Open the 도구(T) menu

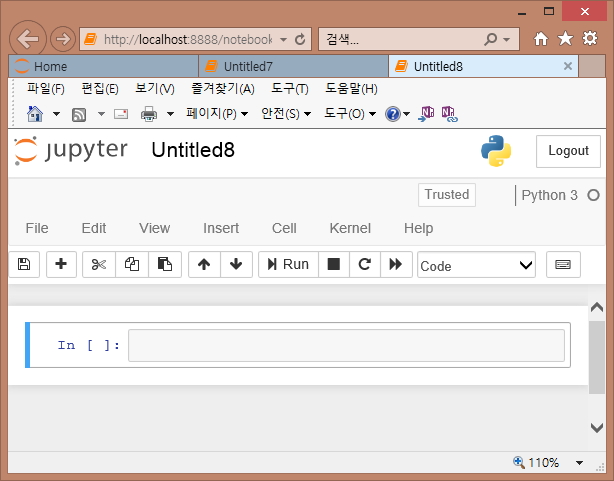[290, 89]
